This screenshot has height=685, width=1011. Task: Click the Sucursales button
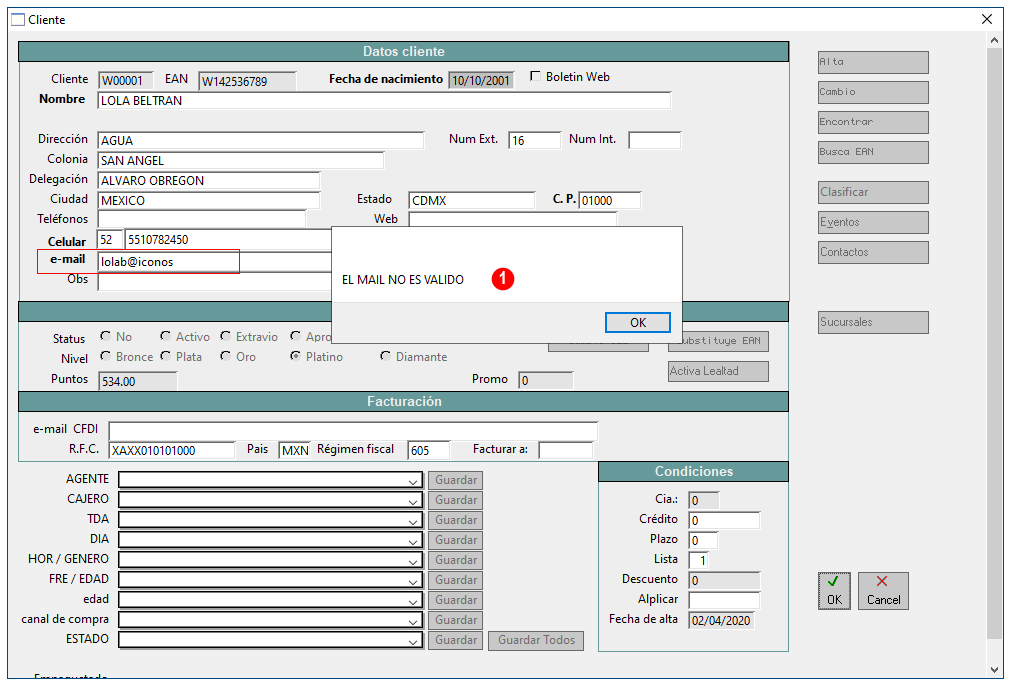[x=873, y=323]
